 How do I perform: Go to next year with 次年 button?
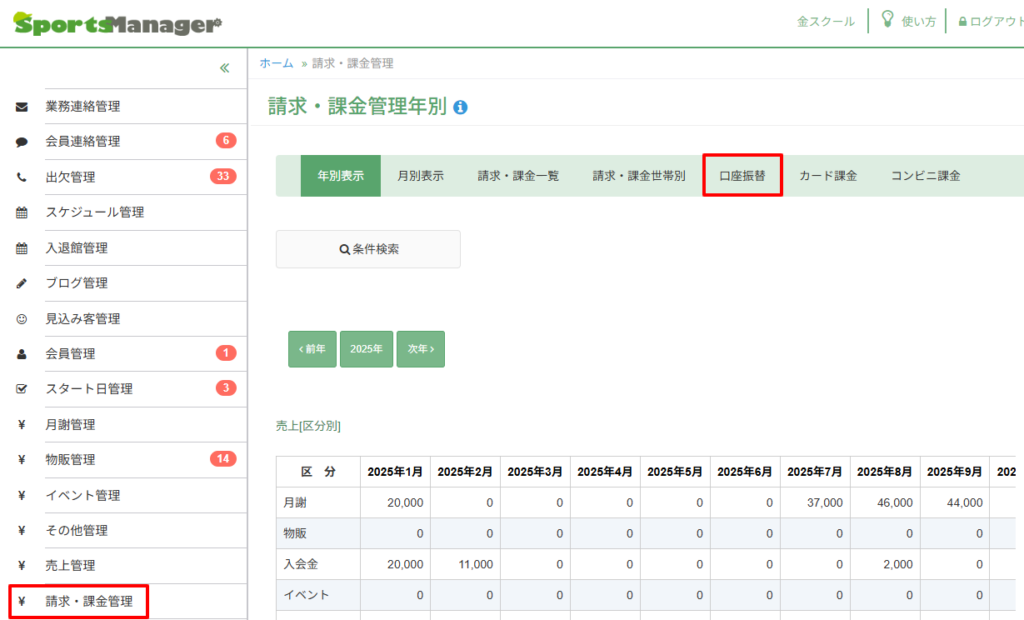tap(420, 349)
